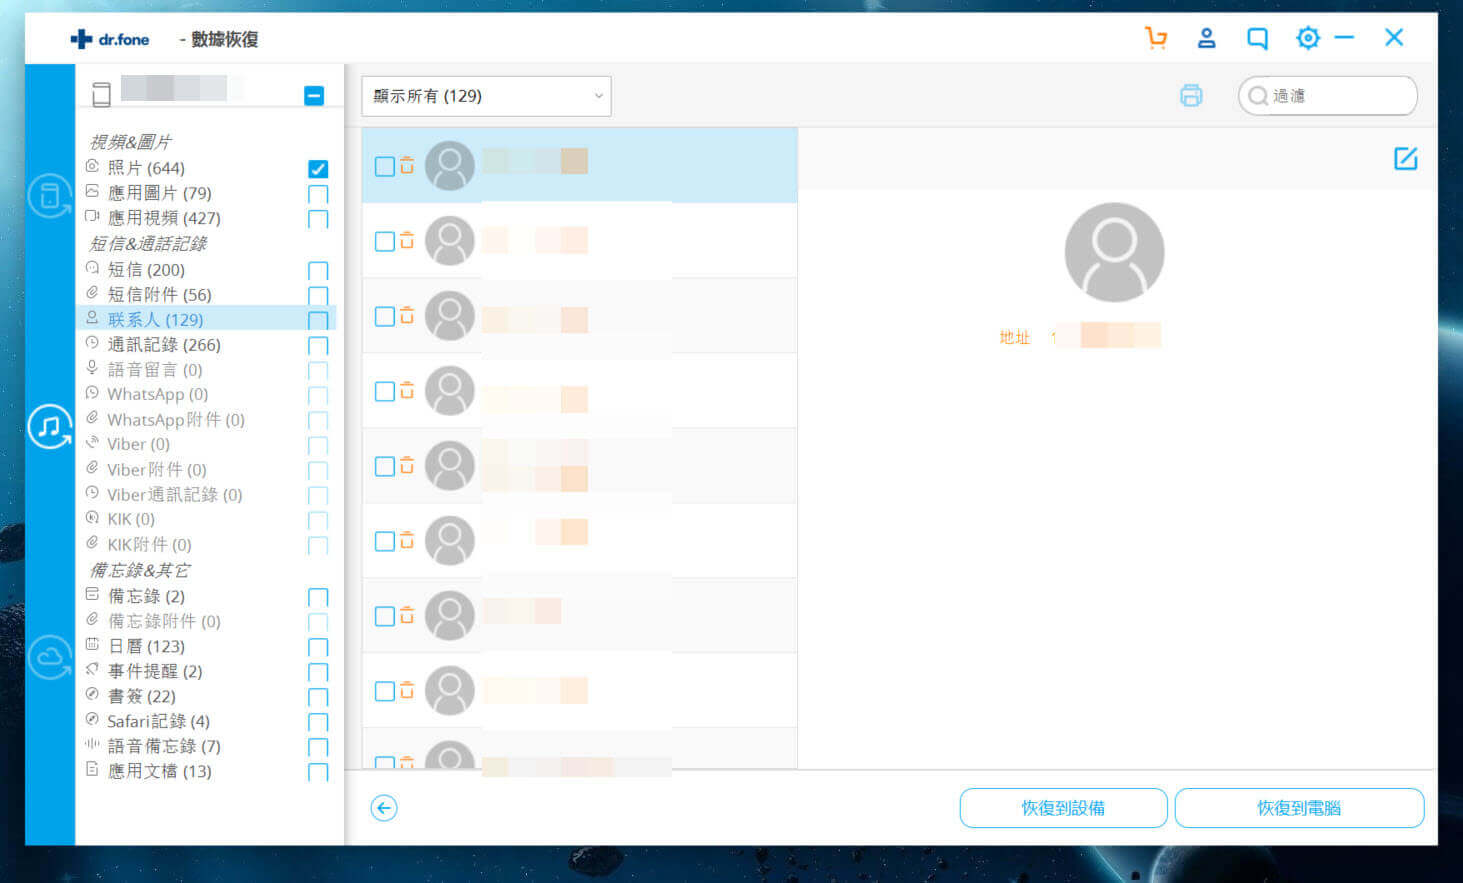
Task: Select 應用視頻 (427) in the sidebar
Action: click(164, 218)
